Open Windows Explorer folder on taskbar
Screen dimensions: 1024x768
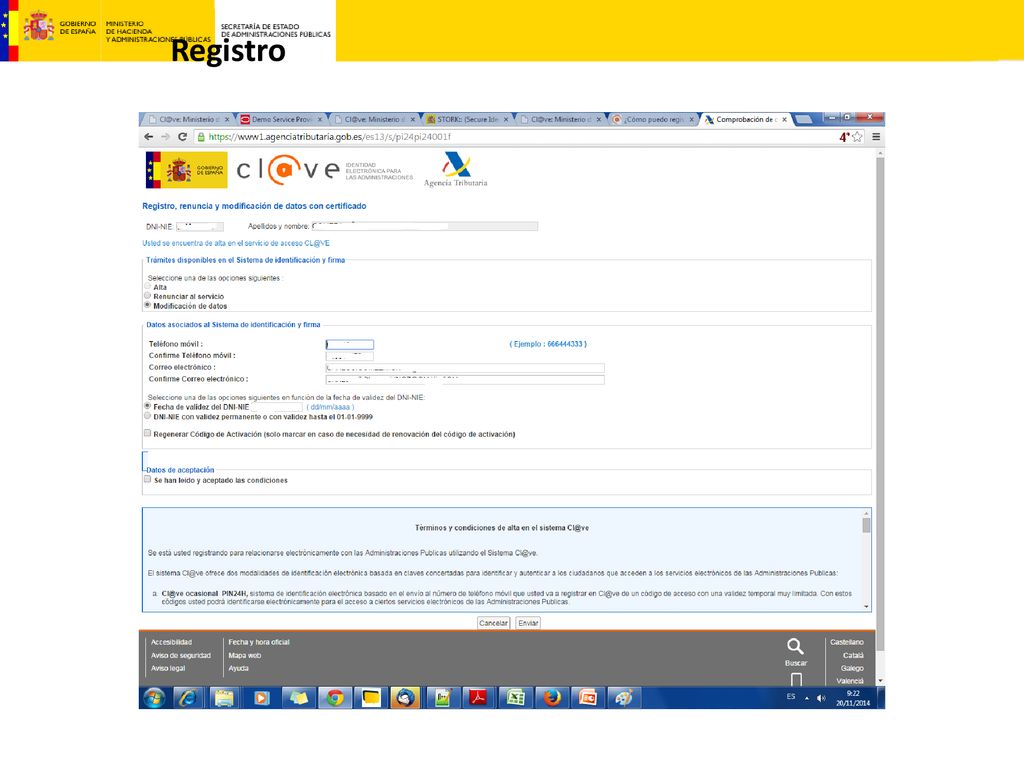(x=223, y=698)
